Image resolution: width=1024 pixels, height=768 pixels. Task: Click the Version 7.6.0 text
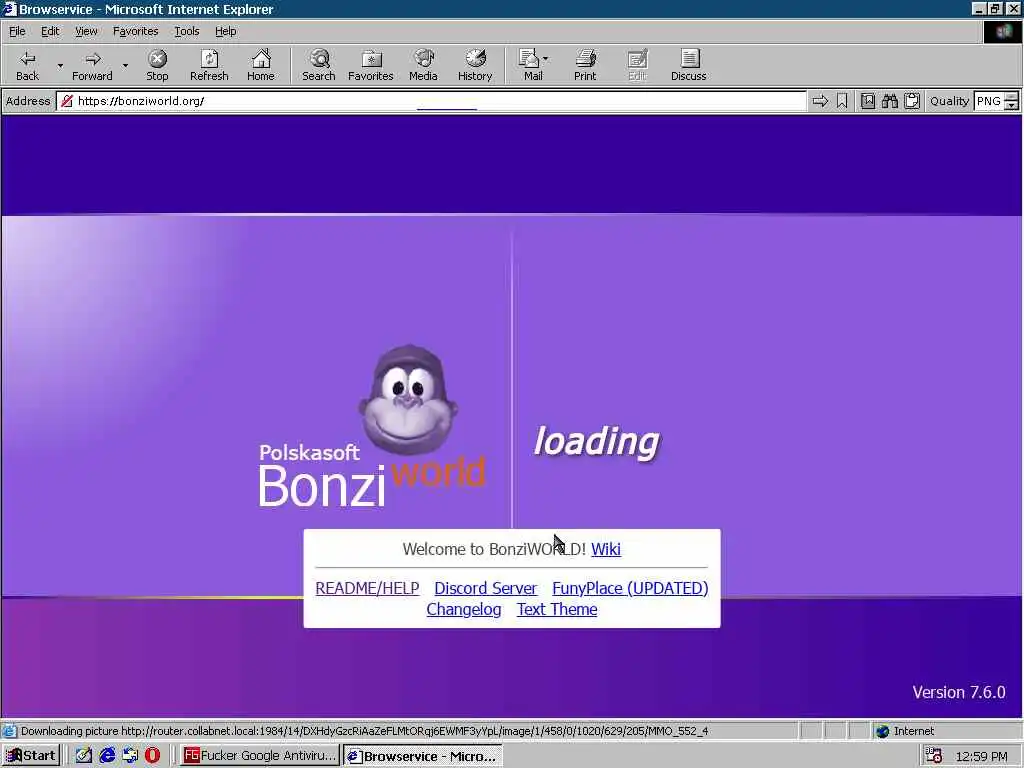(x=959, y=692)
